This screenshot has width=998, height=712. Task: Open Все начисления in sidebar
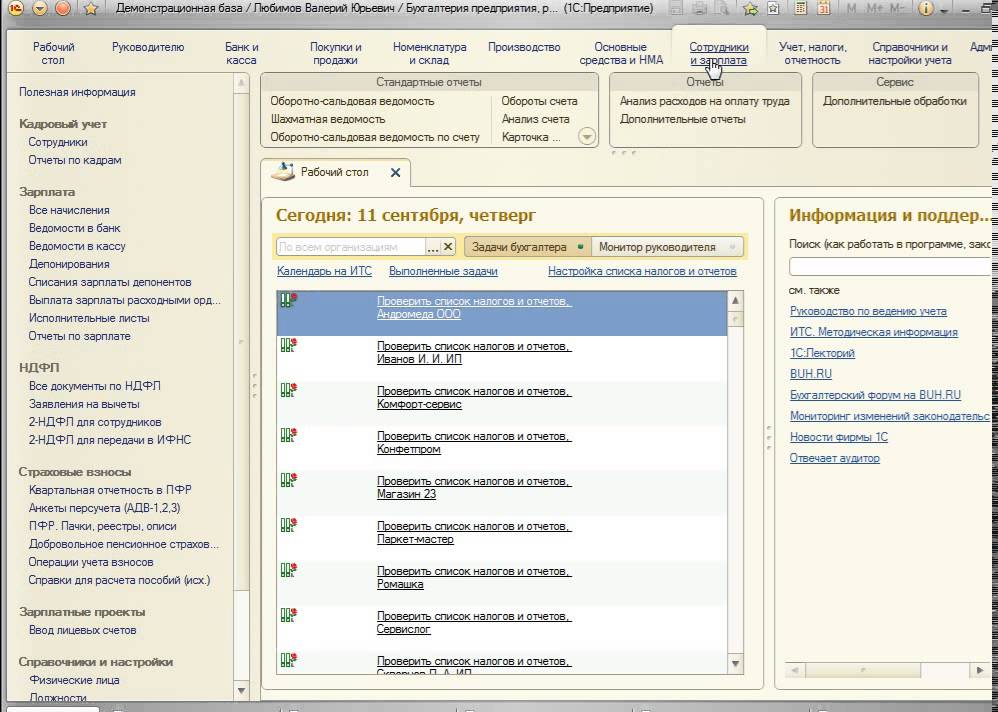69,210
